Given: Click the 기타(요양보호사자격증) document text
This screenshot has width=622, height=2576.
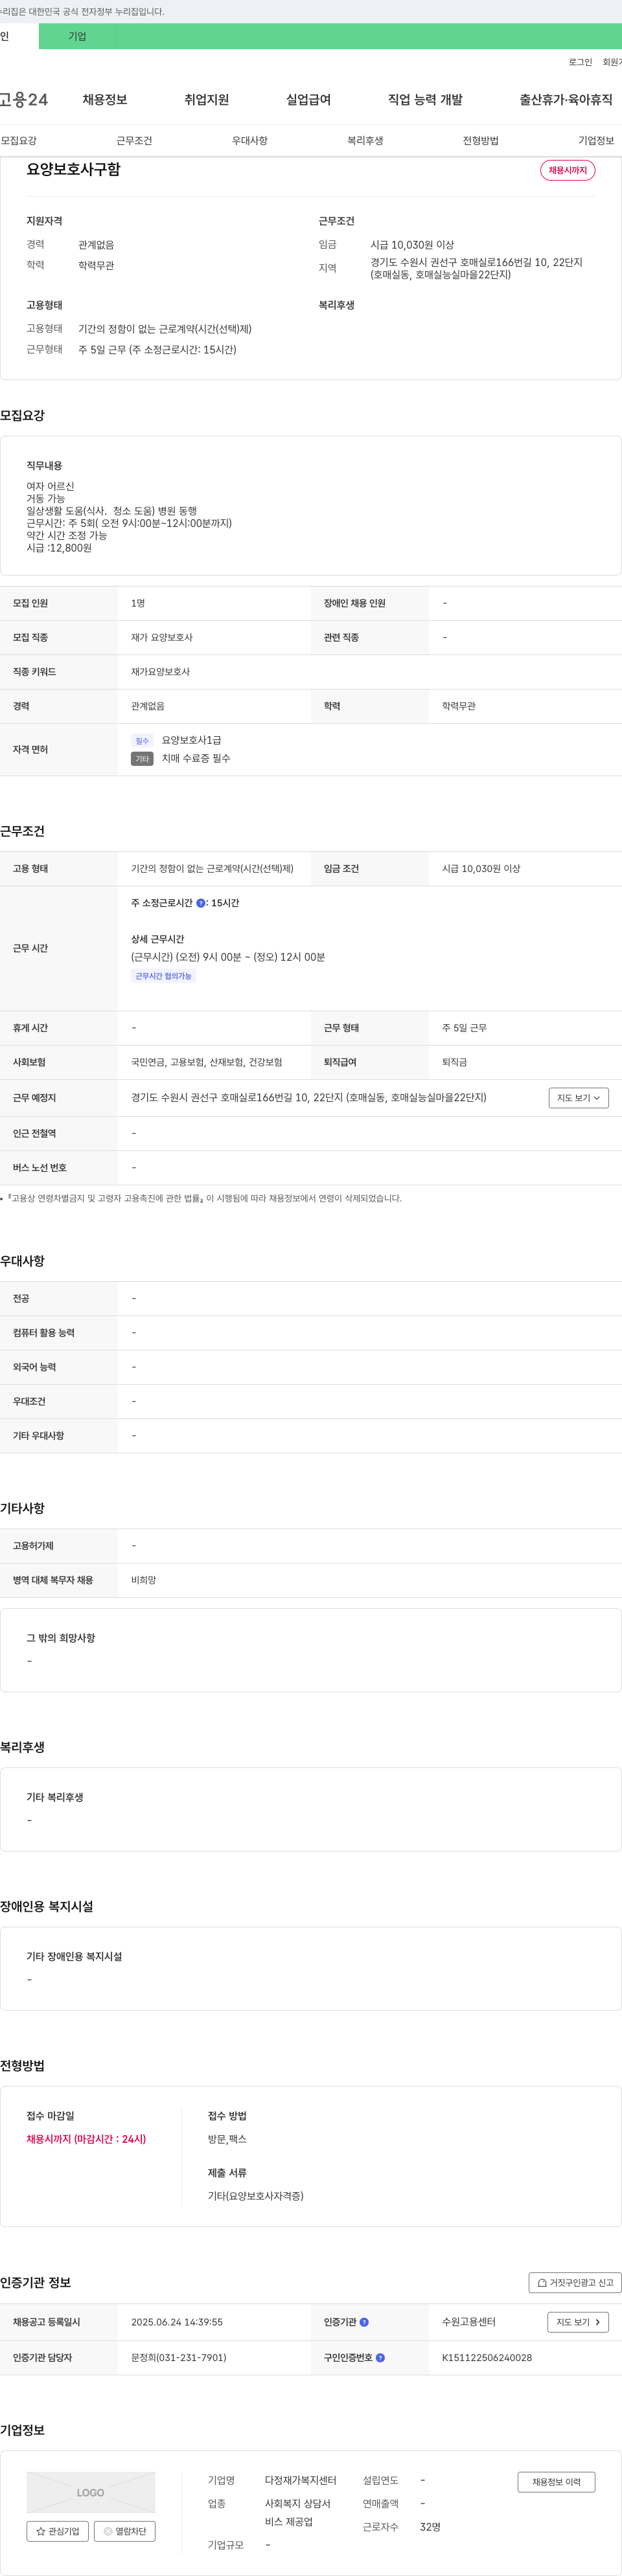Looking at the screenshot, I should (x=256, y=2196).
